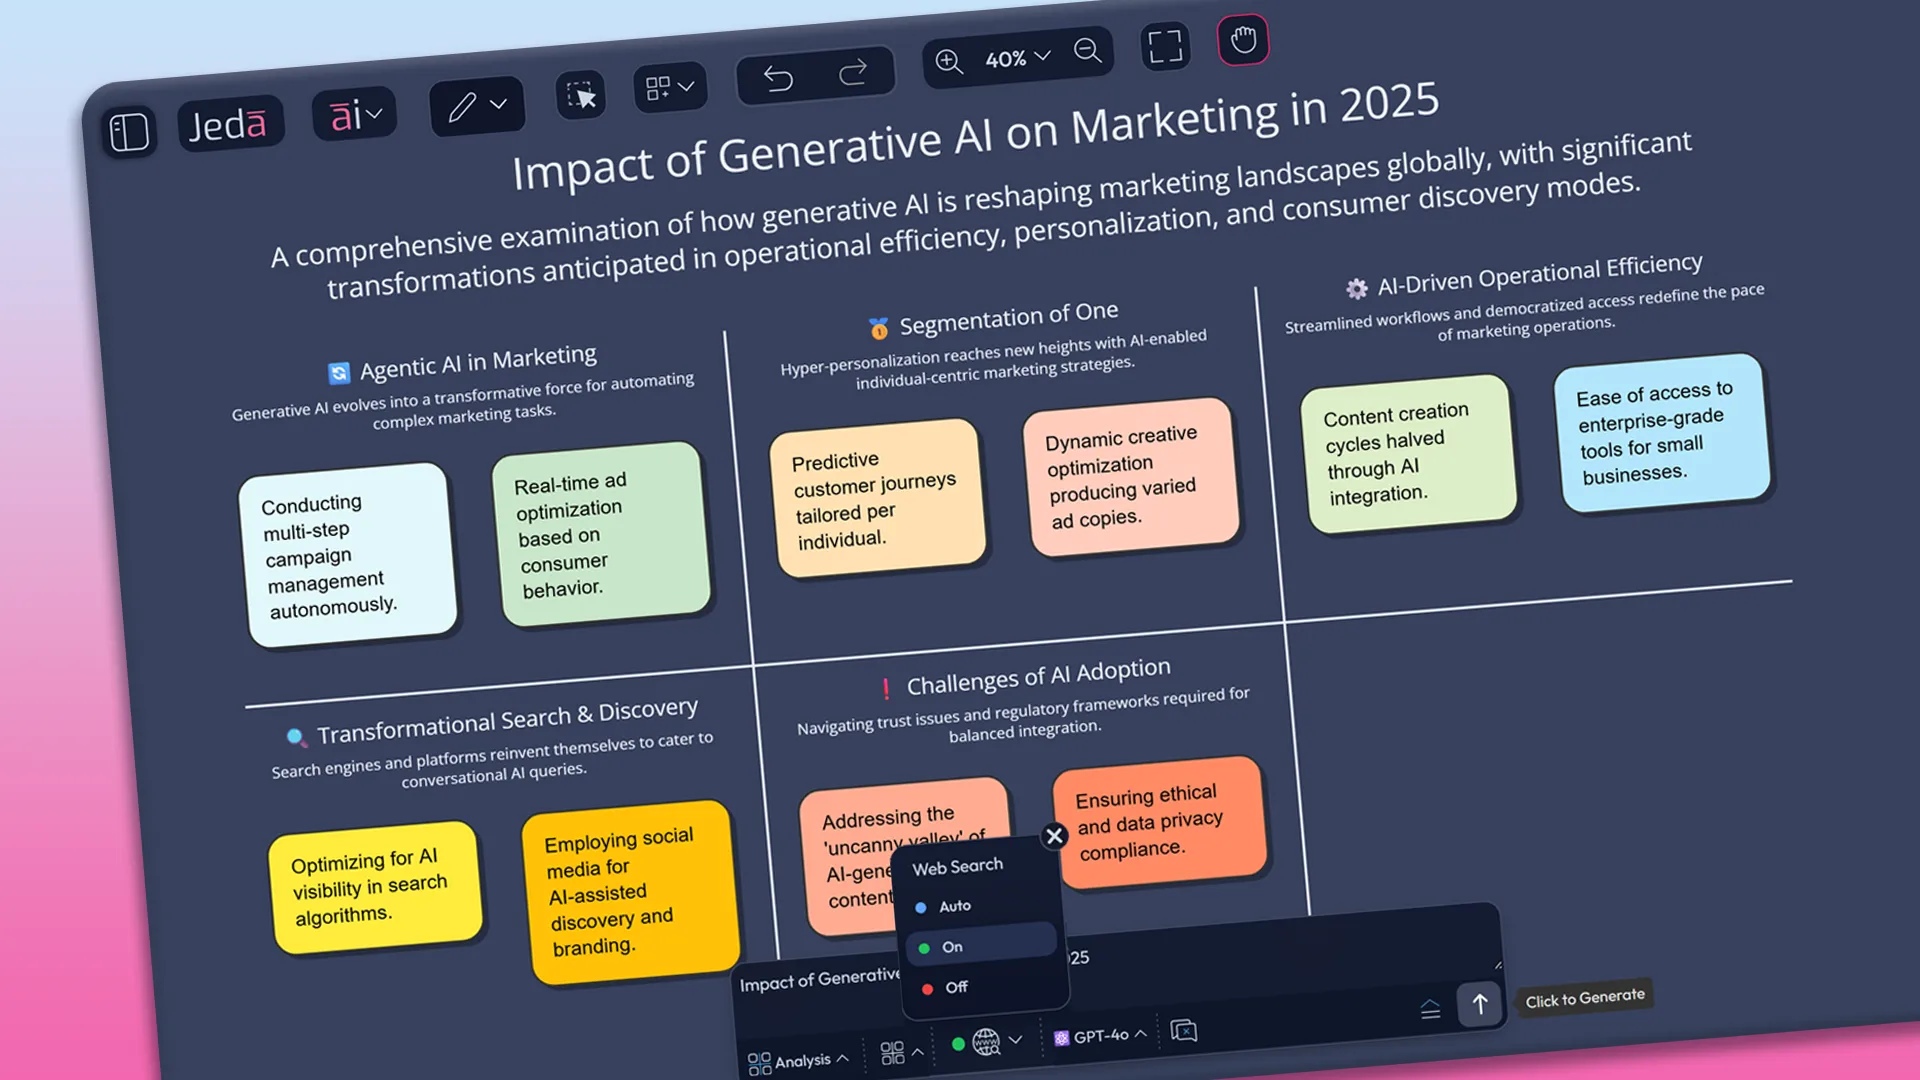1920x1080 pixels.
Task: Select the Hand pan tool in the toolbar
Action: click(1243, 41)
